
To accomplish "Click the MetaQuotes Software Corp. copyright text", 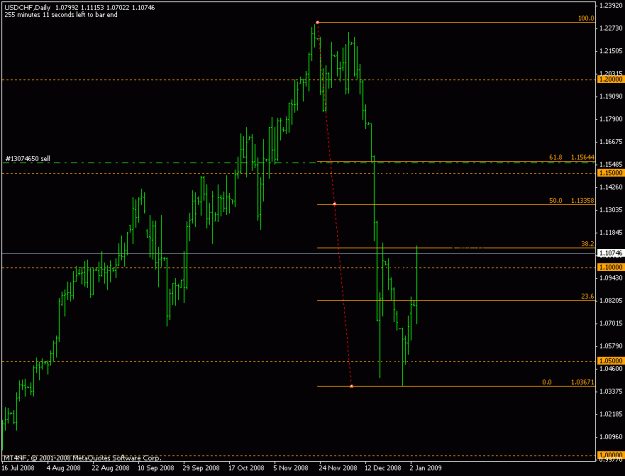I will (x=81, y=458).
